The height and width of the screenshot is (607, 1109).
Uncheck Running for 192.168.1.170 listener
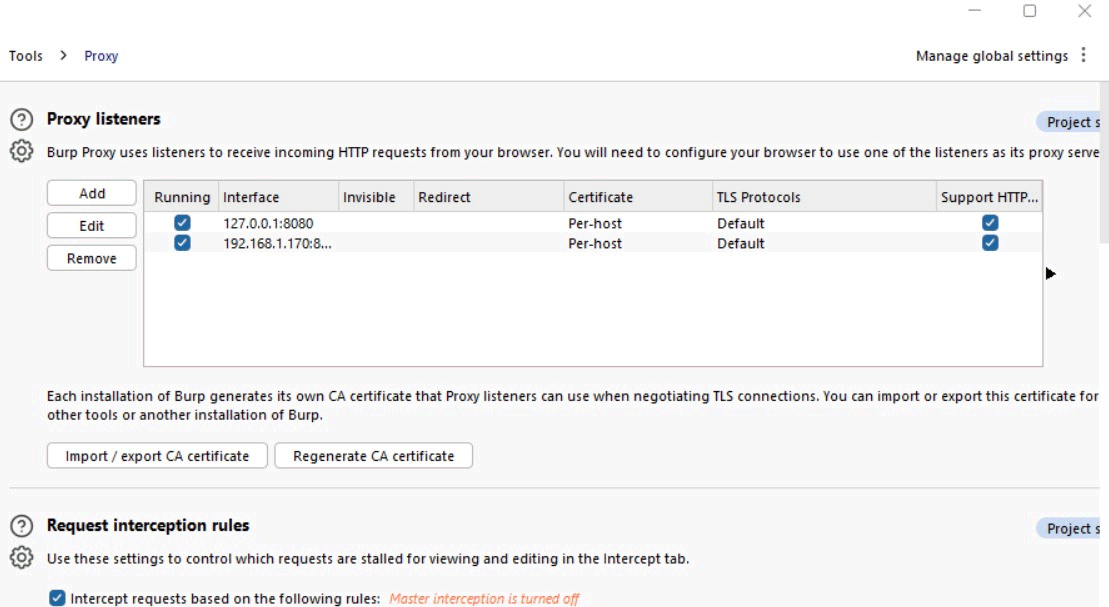(x=182, y=243)
